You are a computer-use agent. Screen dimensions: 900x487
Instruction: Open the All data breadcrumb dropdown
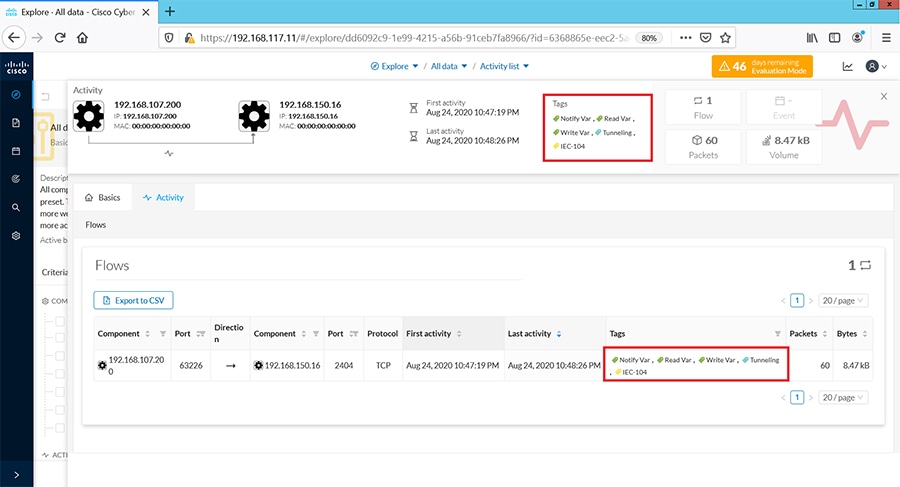pos(449,67)
